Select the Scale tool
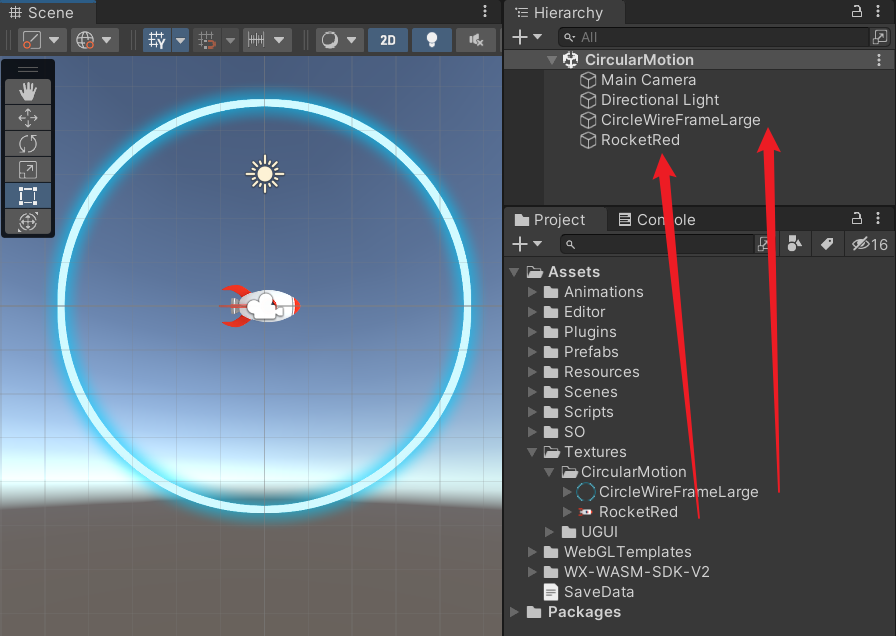 pyautogui.click(x=28, y=169)
